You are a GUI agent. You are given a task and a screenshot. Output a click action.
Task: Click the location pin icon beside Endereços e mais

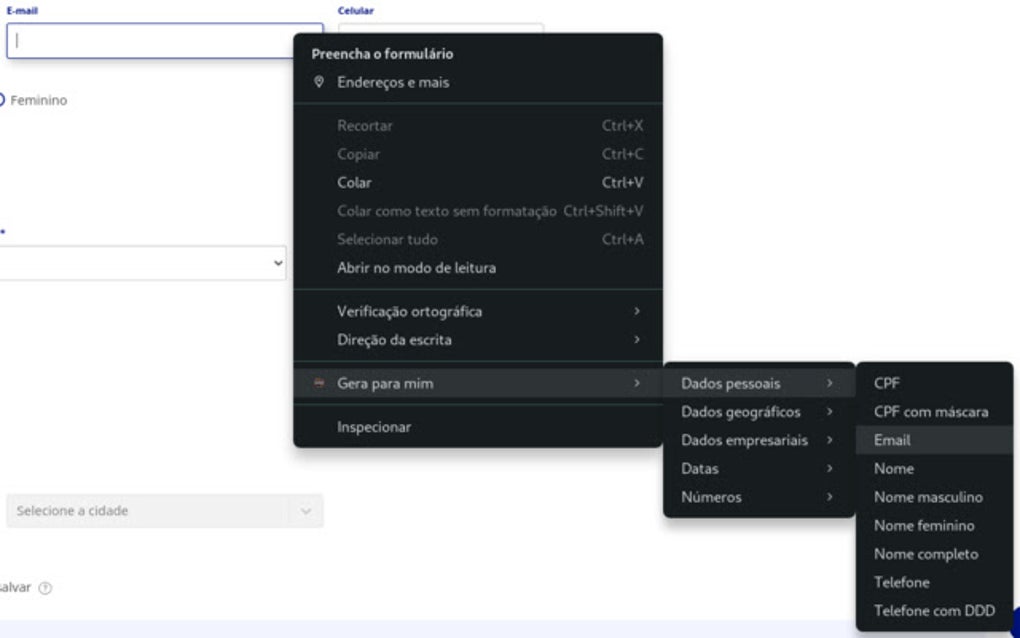319,83
